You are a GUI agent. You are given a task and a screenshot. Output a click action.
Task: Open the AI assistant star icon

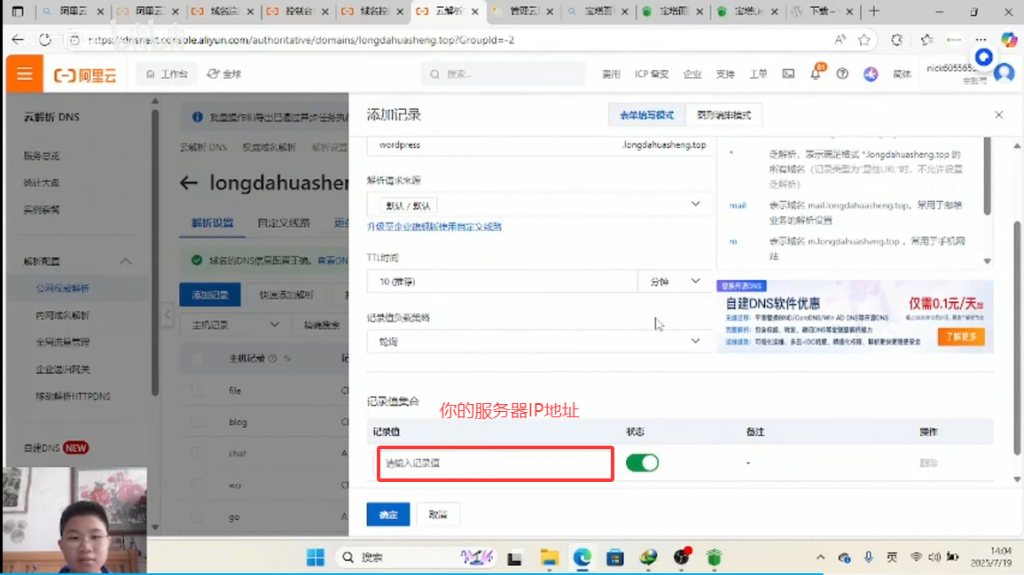tap(871, 74)
